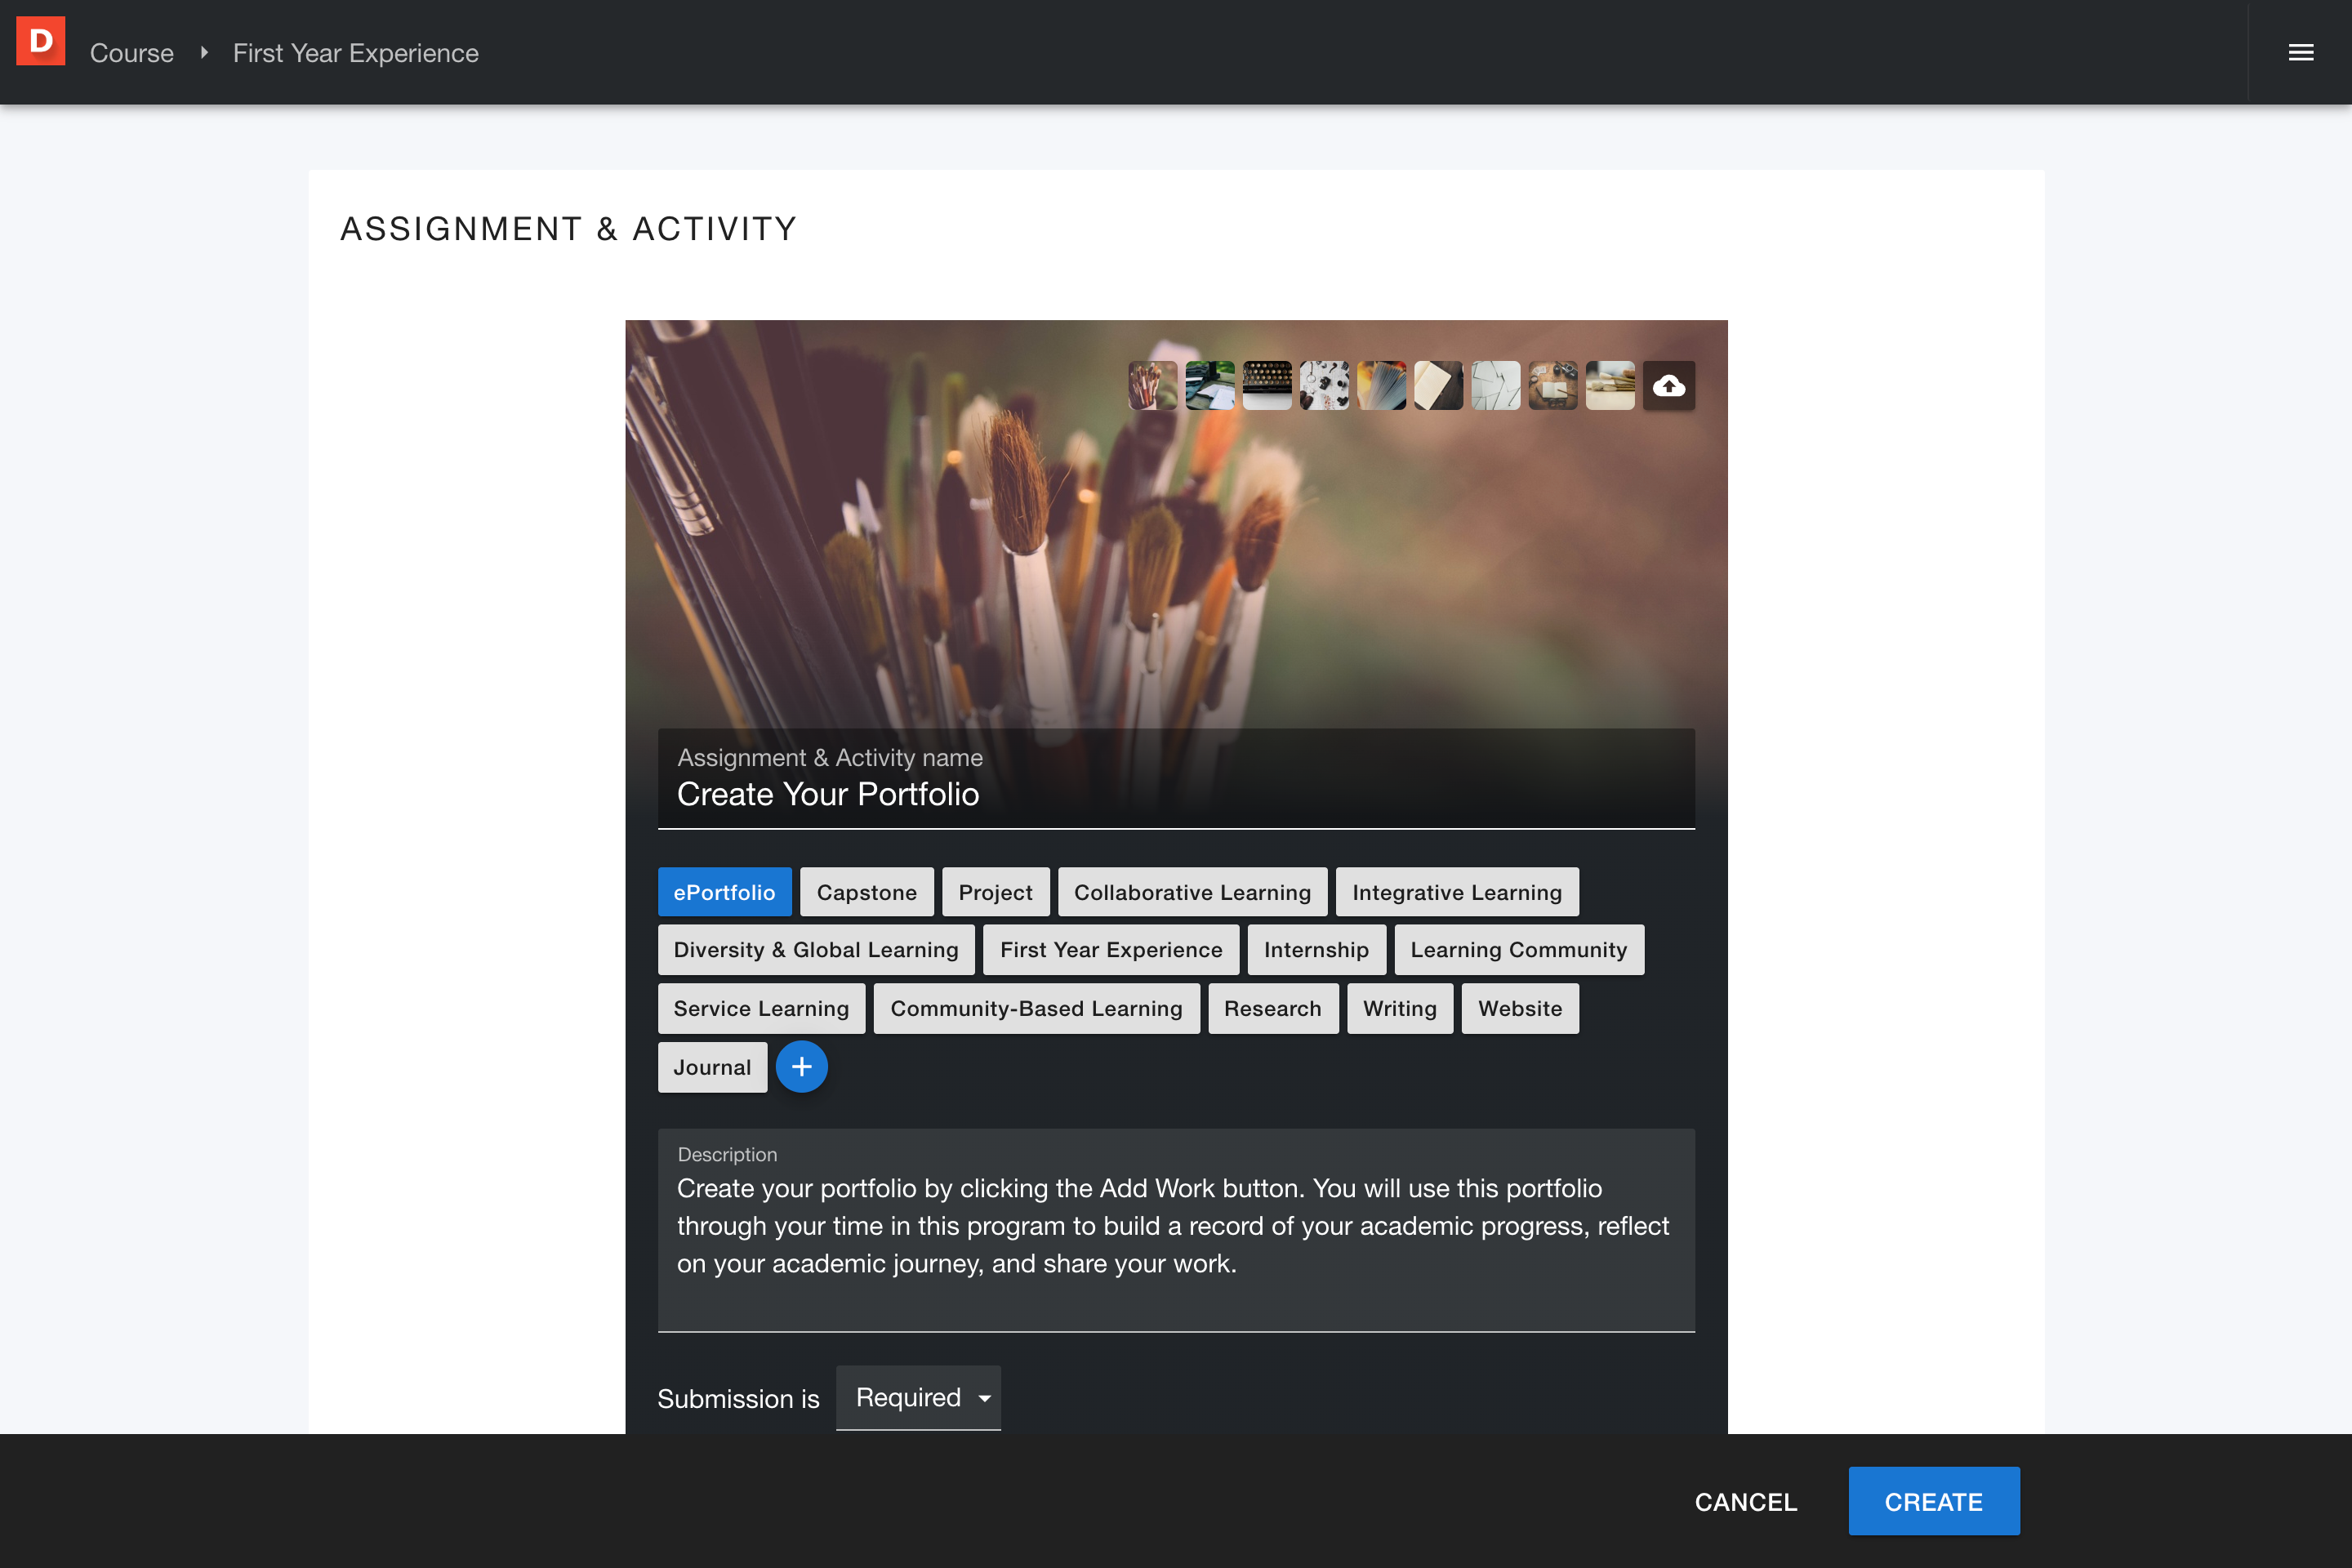Click the CANCEL button

click(x=1746, y=1501)
